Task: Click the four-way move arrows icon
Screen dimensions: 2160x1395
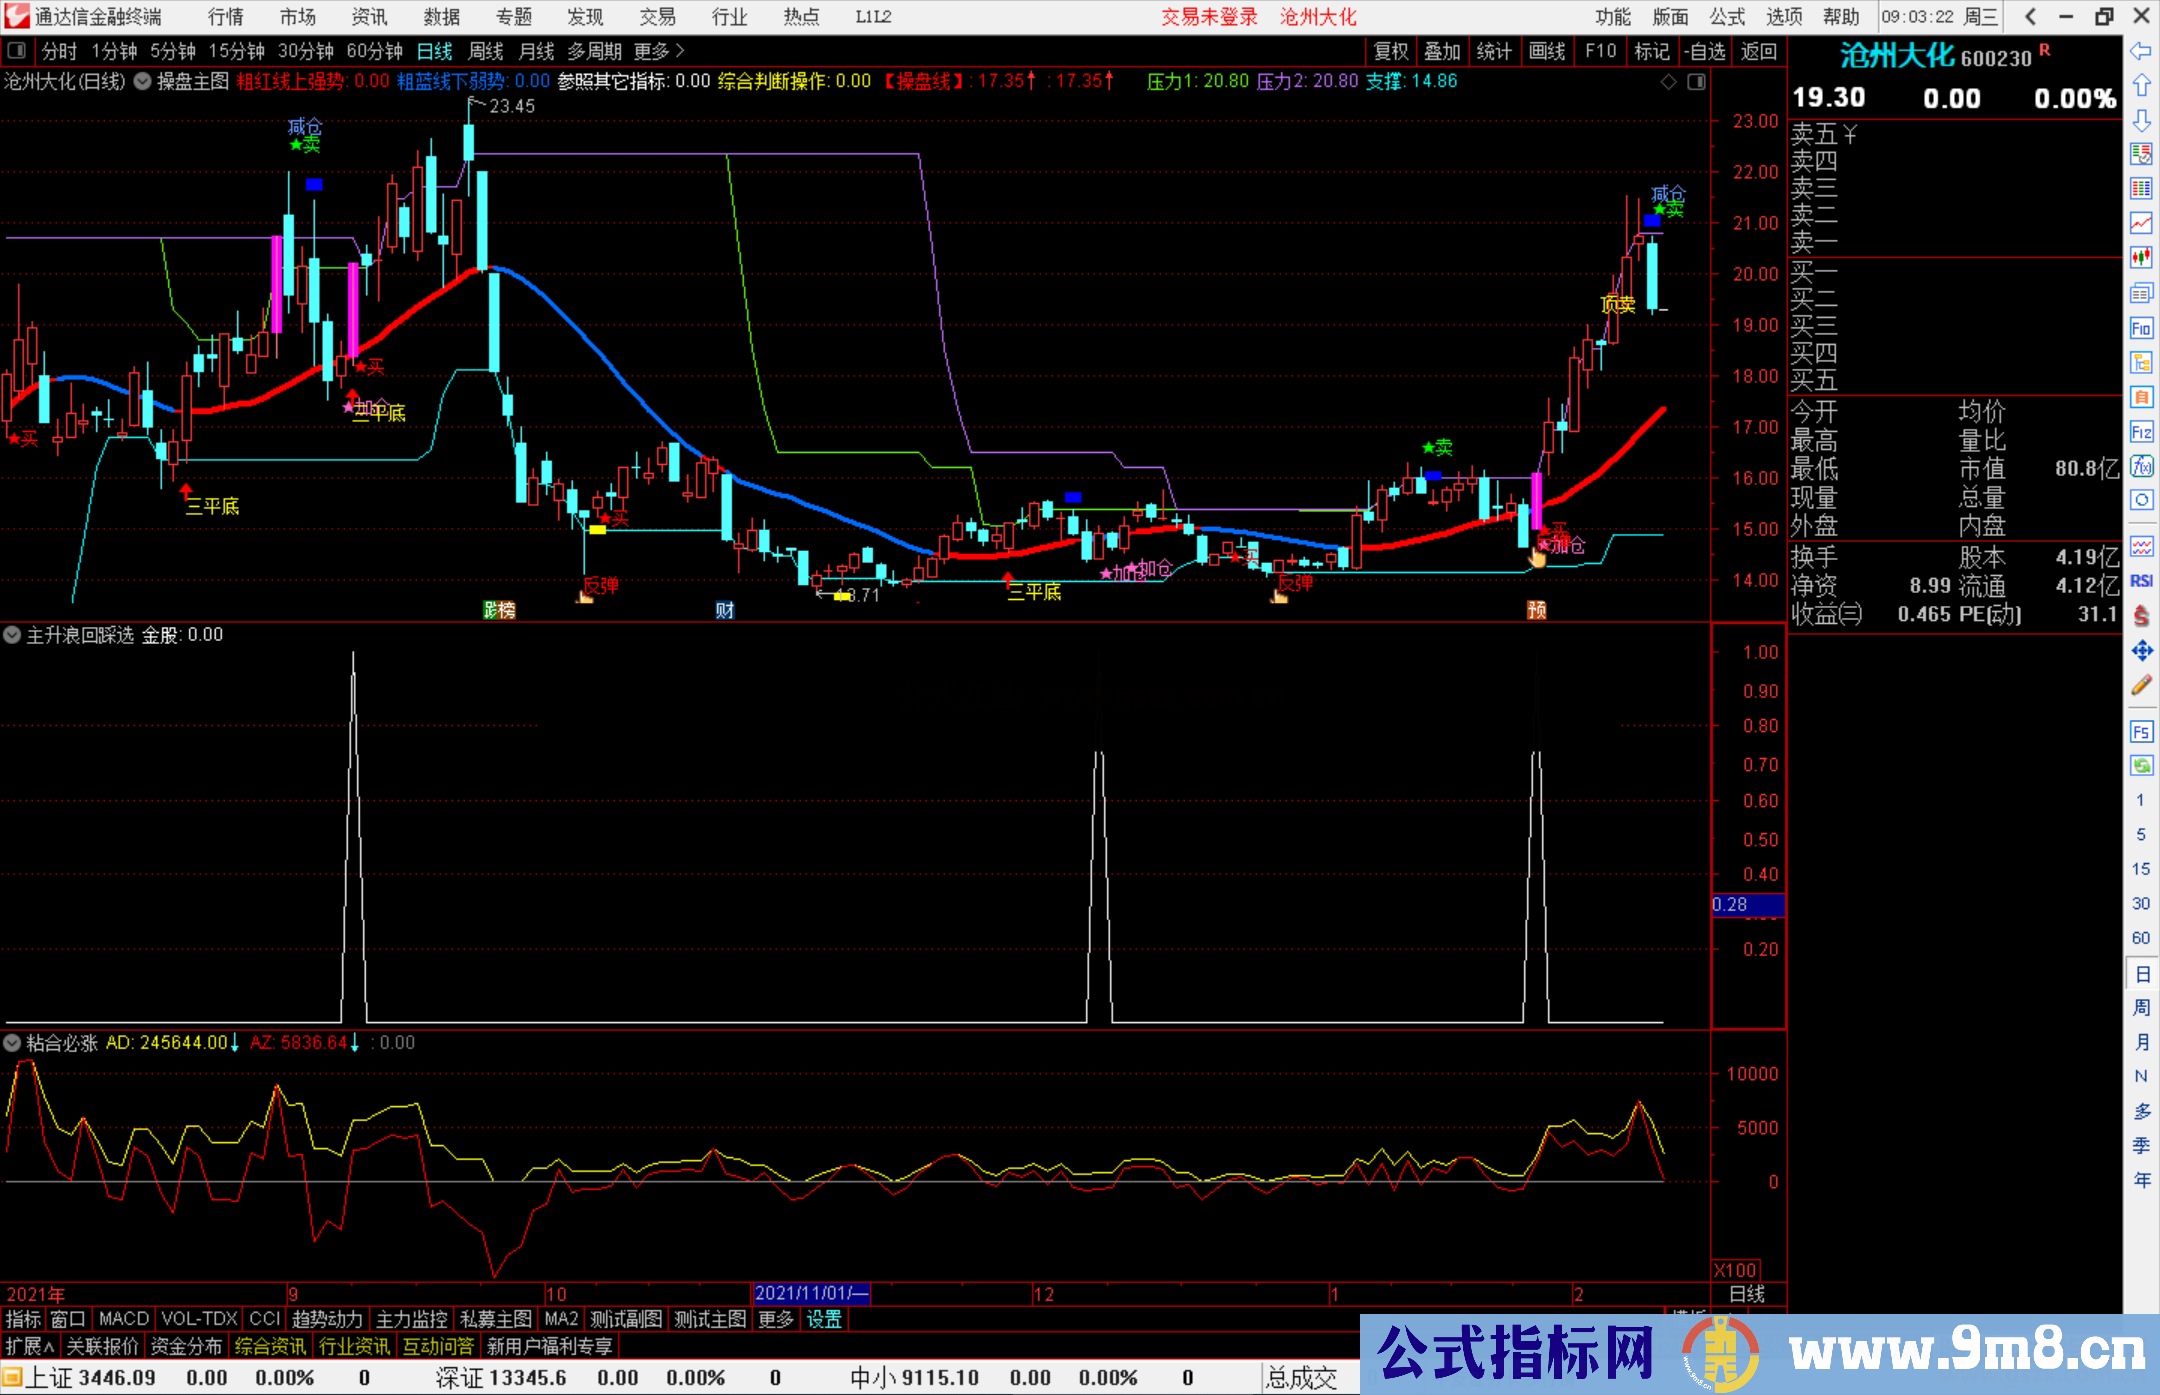Action: [2141, 651]
